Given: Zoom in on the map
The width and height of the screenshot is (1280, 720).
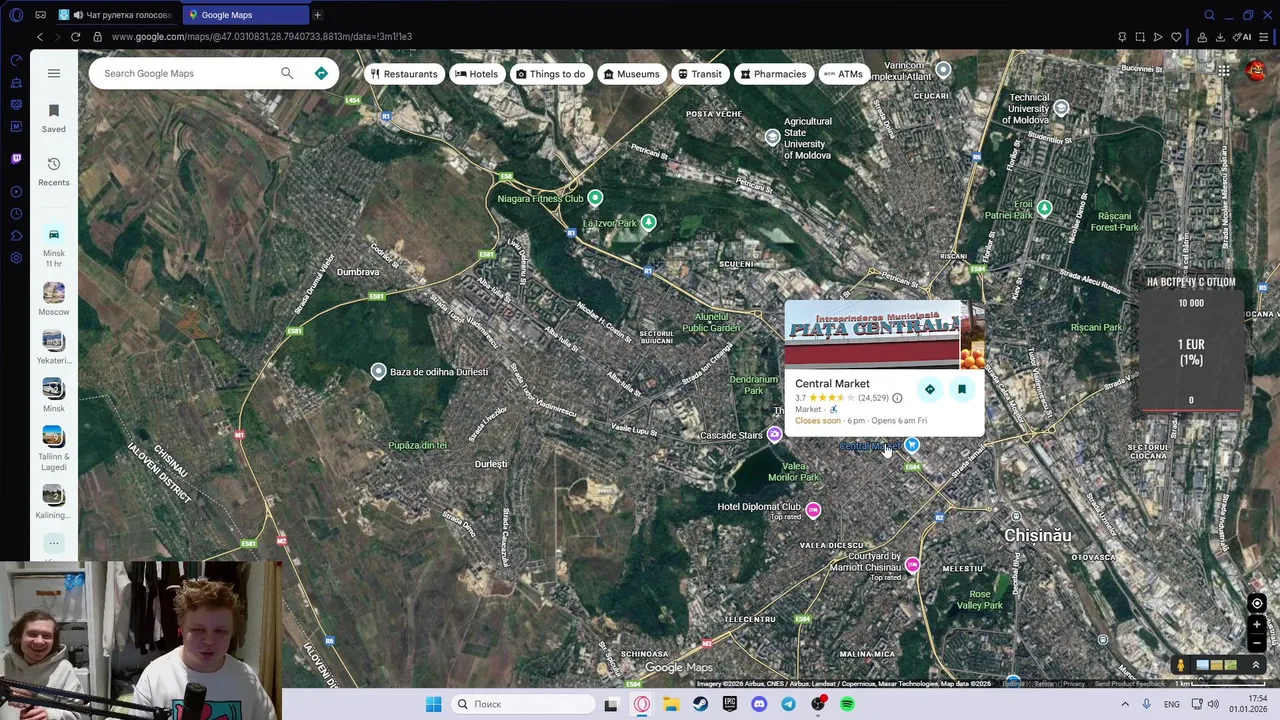Looking at the screenshot, I should (1257, 625).
